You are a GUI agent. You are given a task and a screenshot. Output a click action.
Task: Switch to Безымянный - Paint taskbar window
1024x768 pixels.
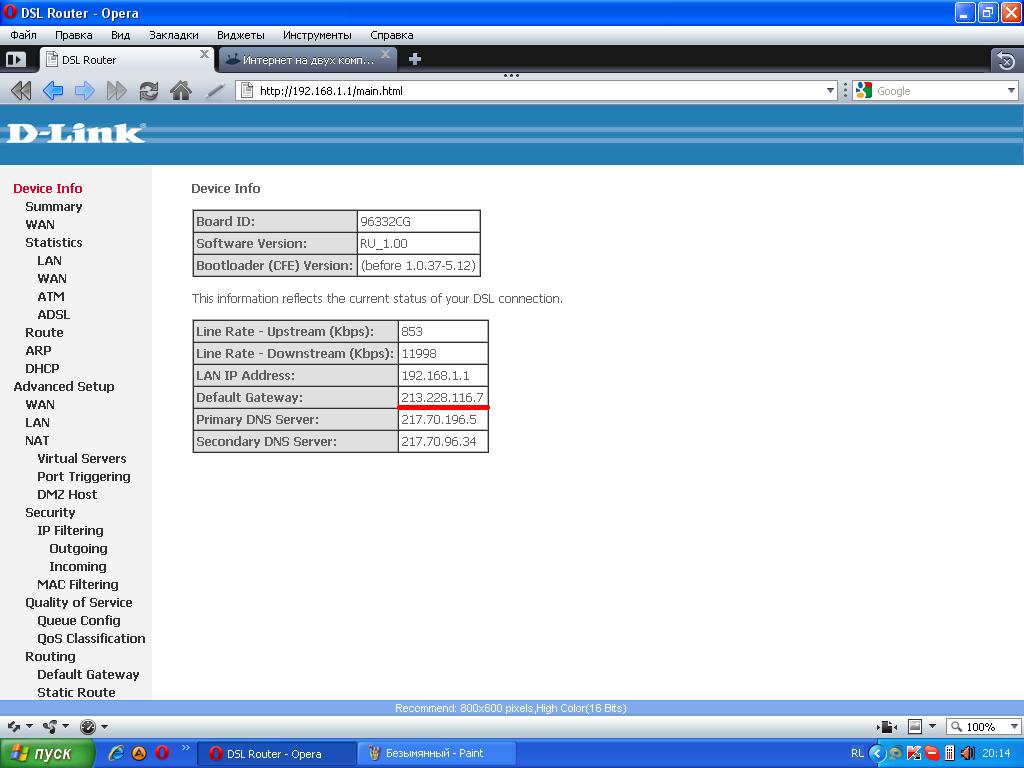[436, 754]
